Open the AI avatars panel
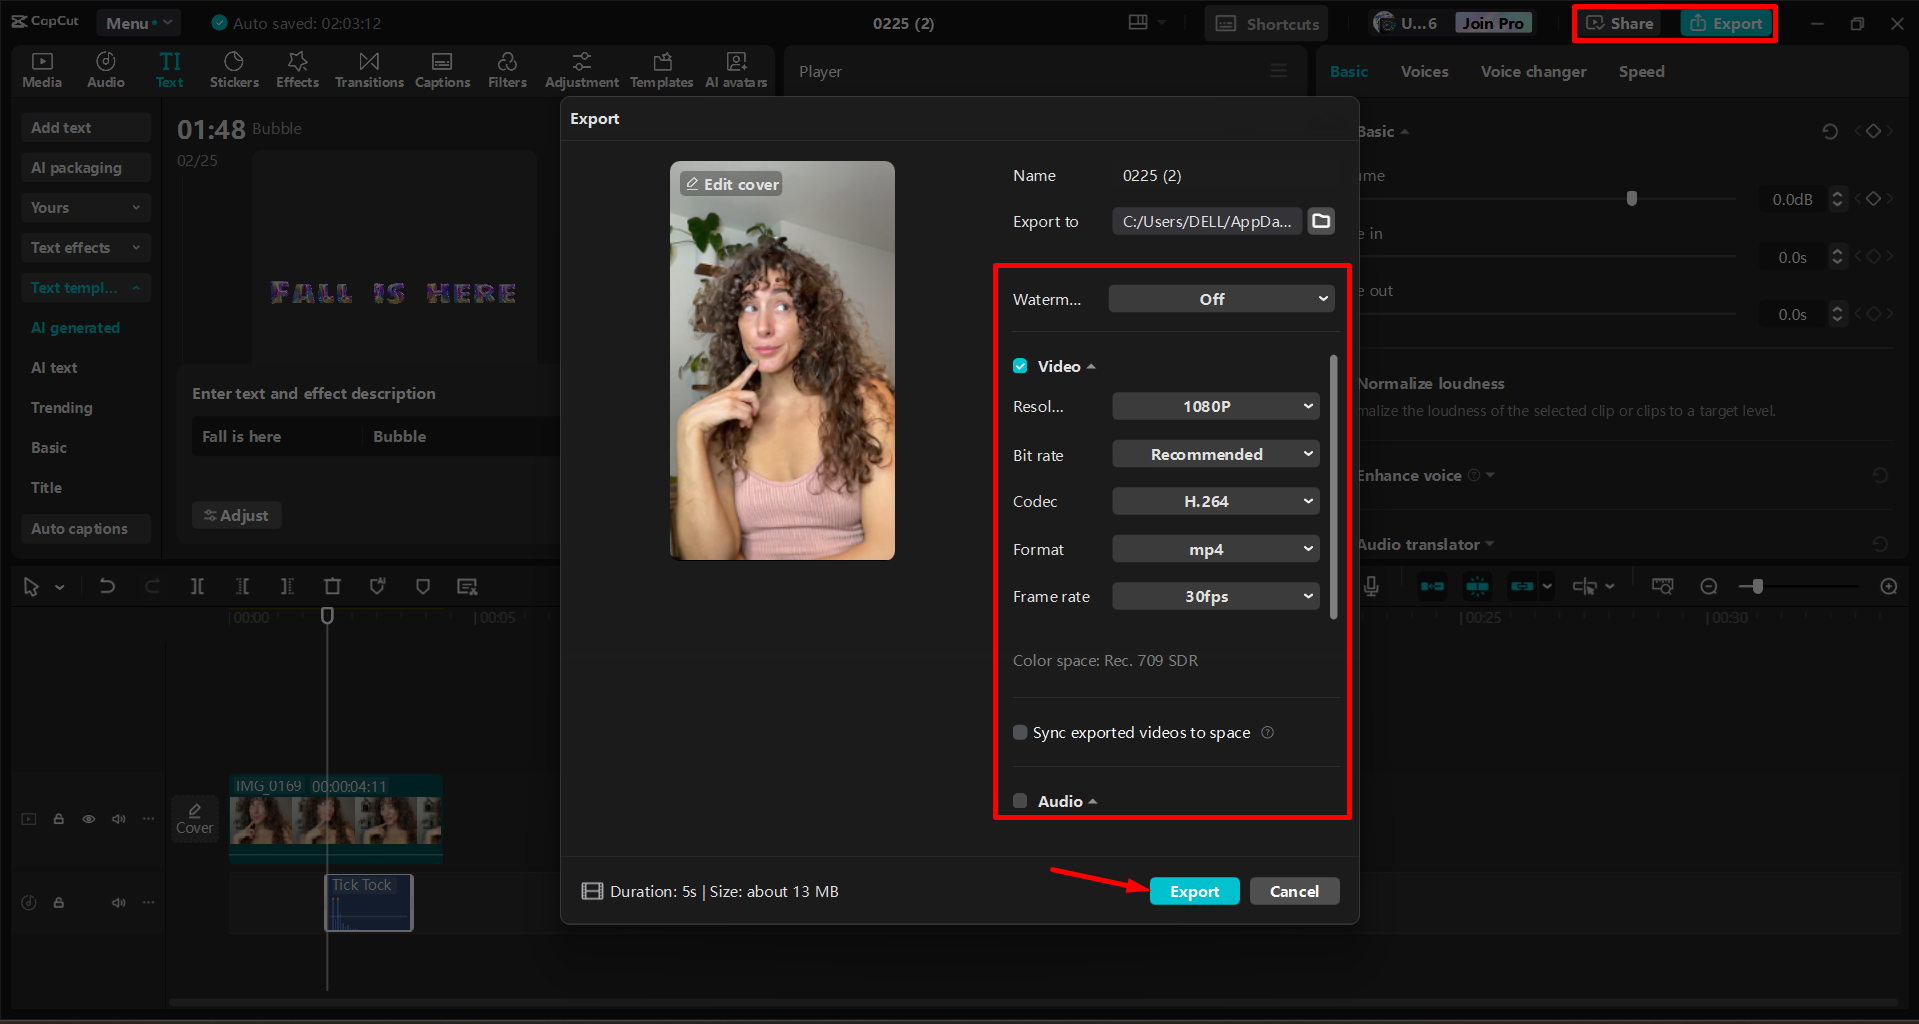1919x1024 pixels. (x=736, y=69)
